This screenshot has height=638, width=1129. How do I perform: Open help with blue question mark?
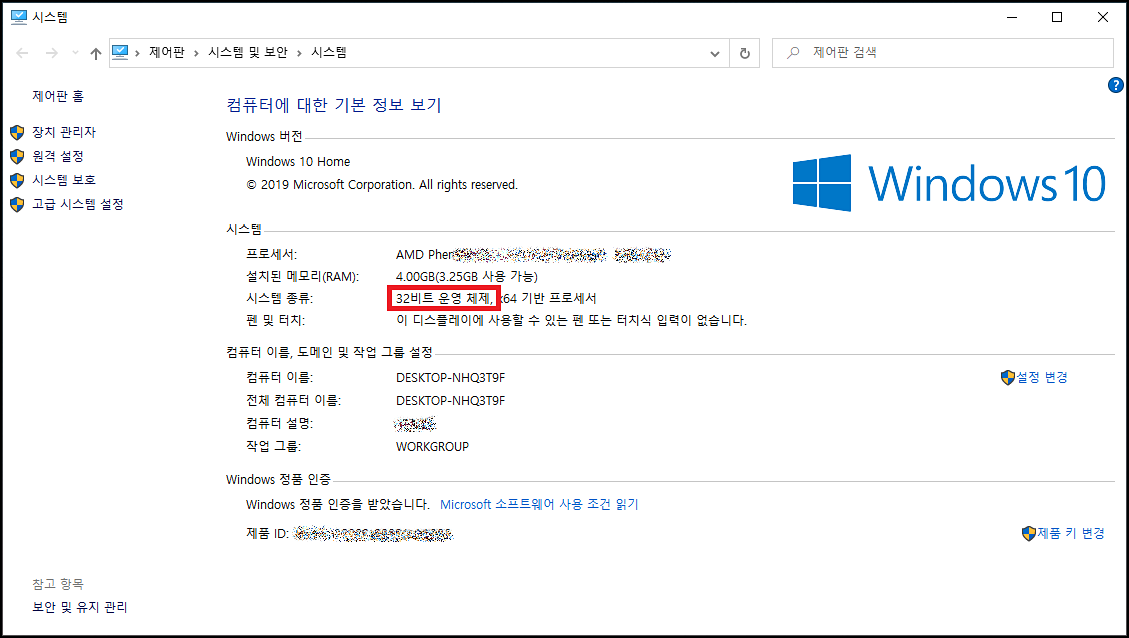(1115, 85)
